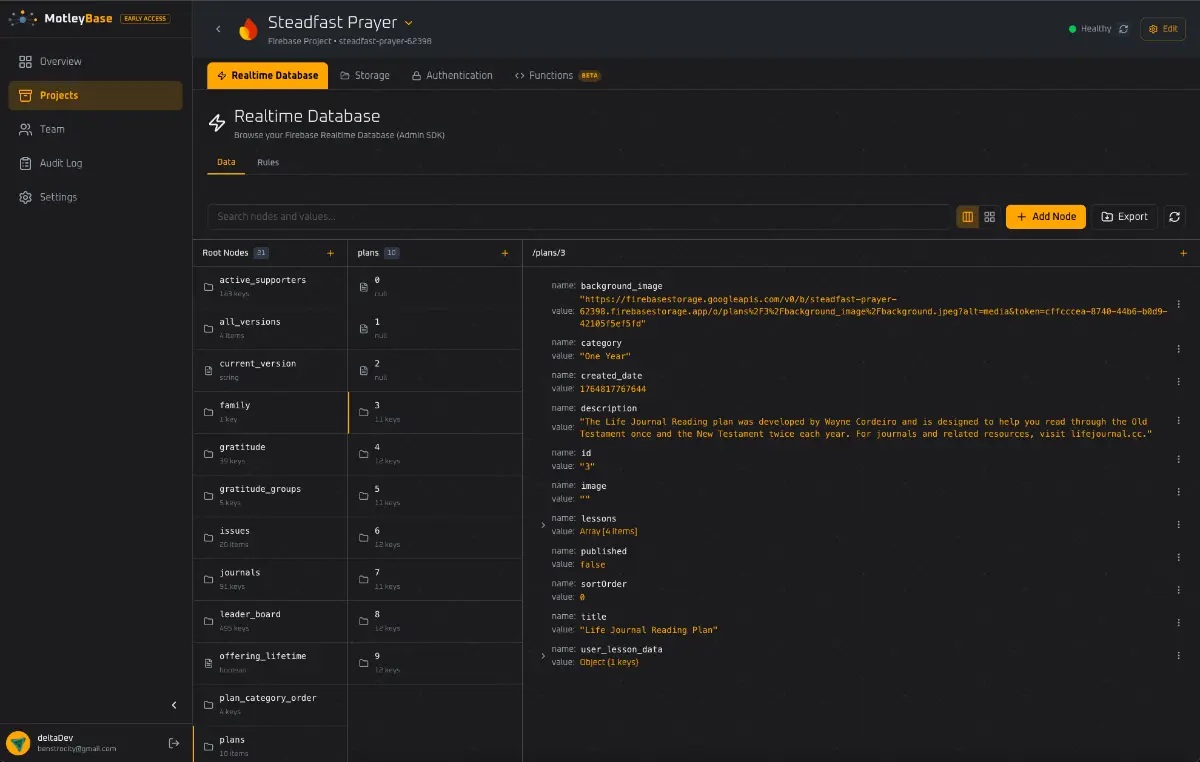The height and width of the screenshot is (762, 1200).
Task: Click the back arrow beside the project name
Action: (x=218, y=29)
